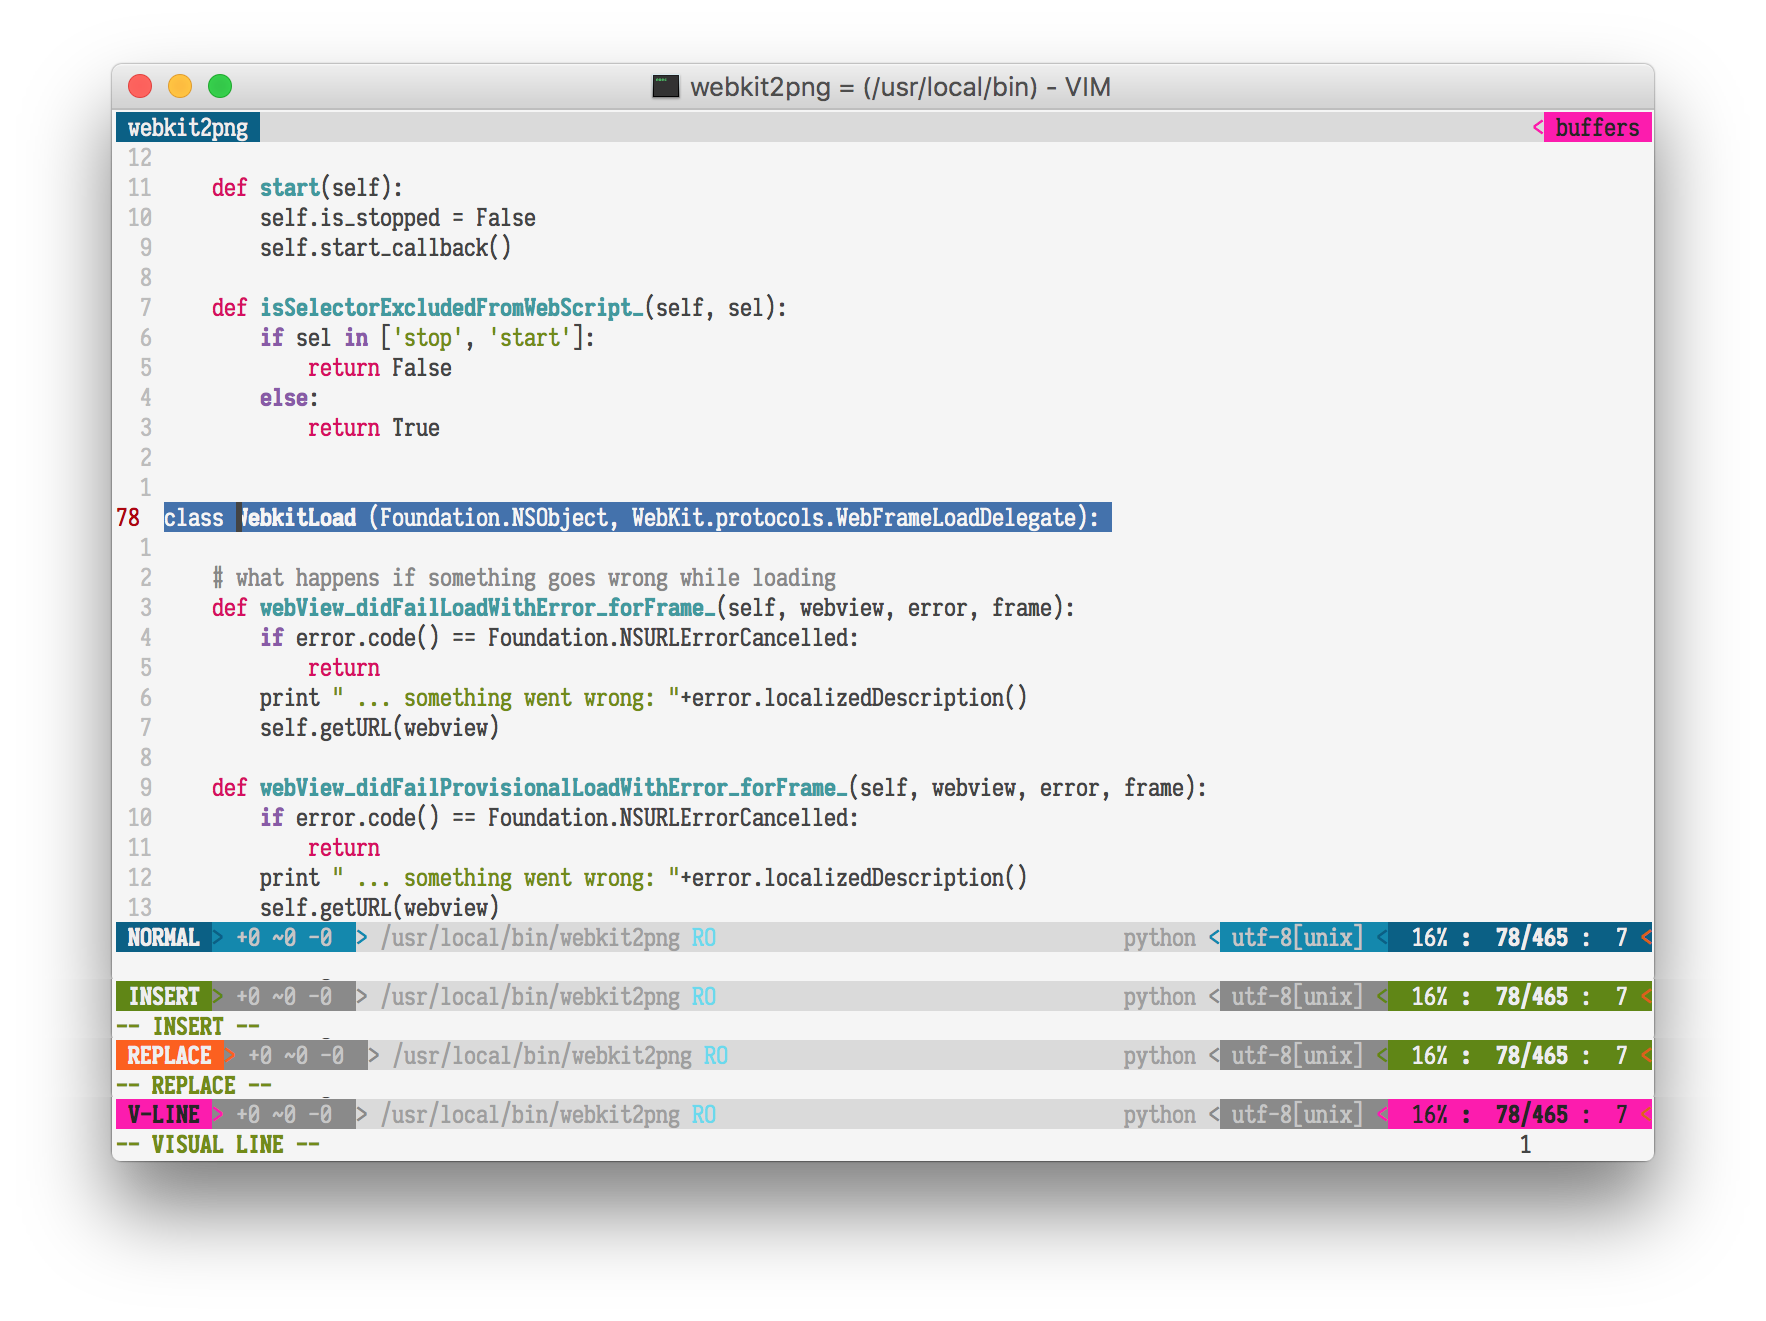Click python filetype in REPLACE status line
This screenshot has width=1766, height=1321.
(1159, 1055)
